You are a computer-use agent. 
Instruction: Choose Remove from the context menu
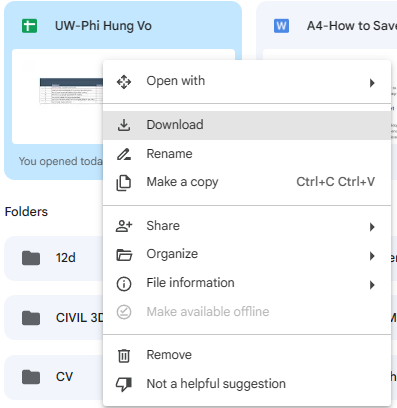point(247,355)
